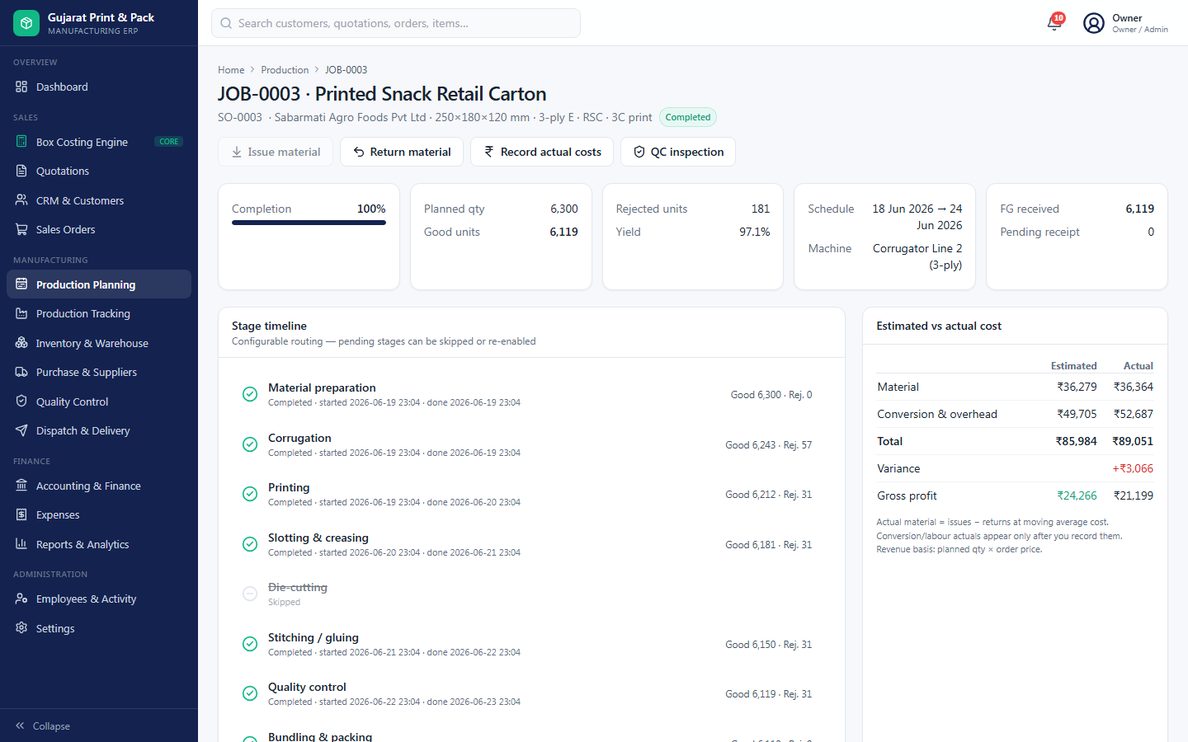
Task: Click the Material preparation completed check
Action: (249, 394)
